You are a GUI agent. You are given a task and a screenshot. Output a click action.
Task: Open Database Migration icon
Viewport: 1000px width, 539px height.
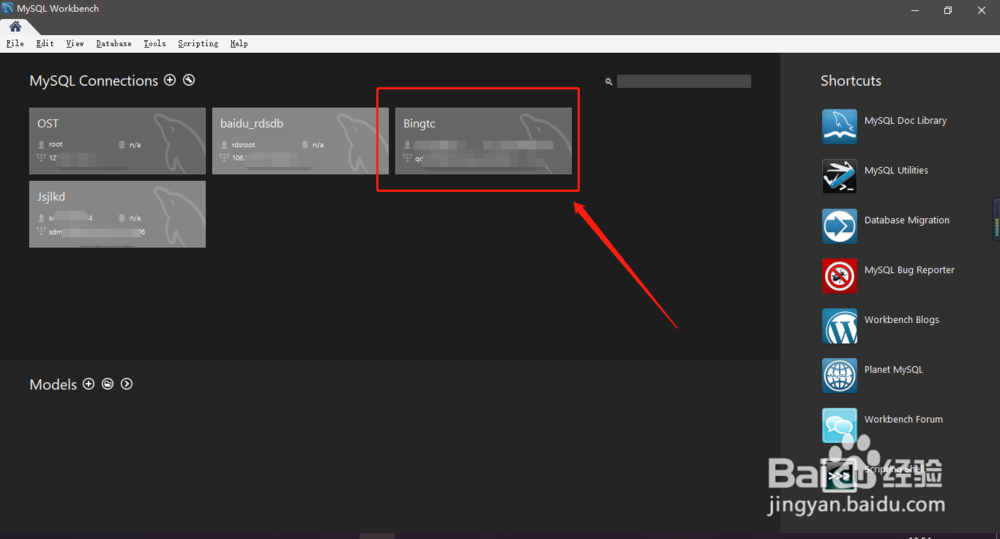839,225
